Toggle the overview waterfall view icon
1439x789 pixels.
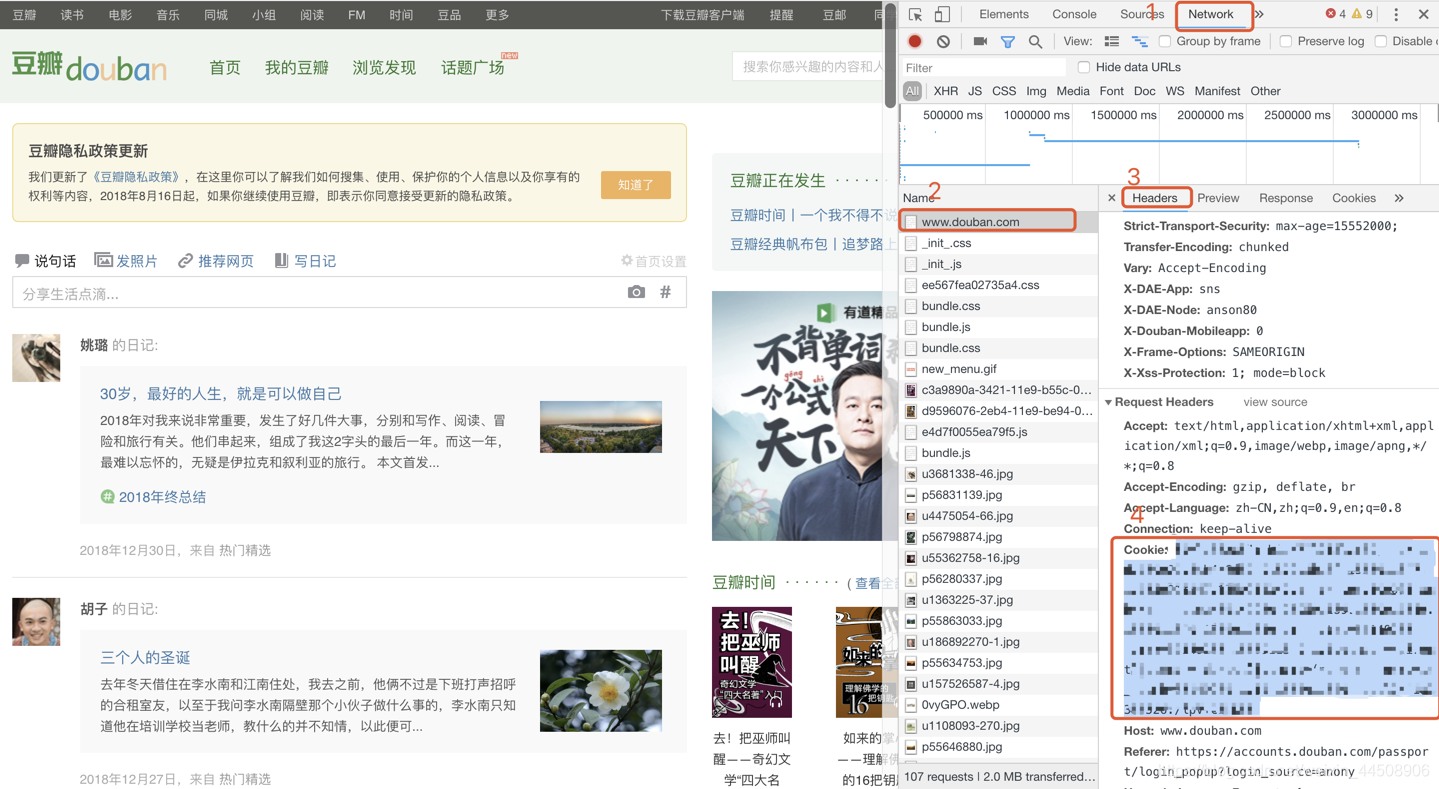point(1139,42)
